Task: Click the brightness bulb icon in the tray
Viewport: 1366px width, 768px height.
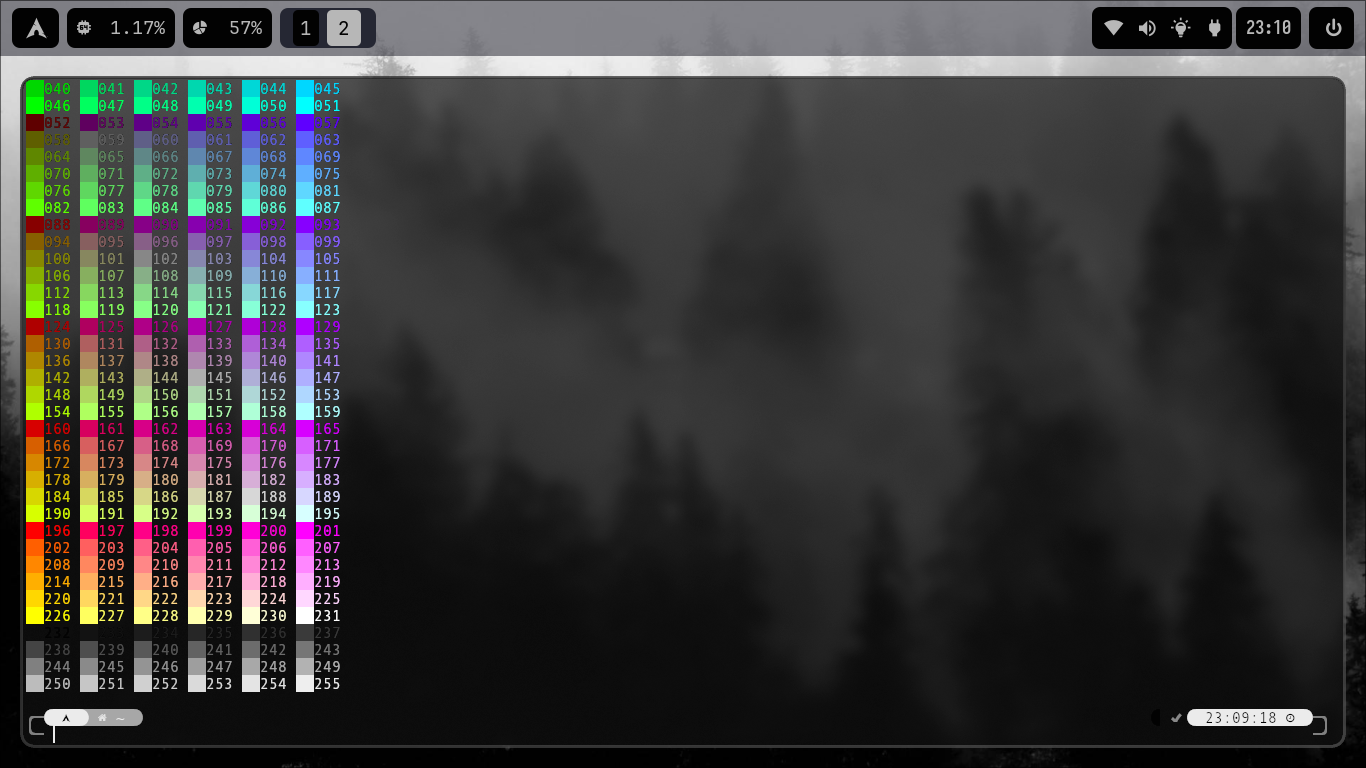Action: coord(1180,27)
